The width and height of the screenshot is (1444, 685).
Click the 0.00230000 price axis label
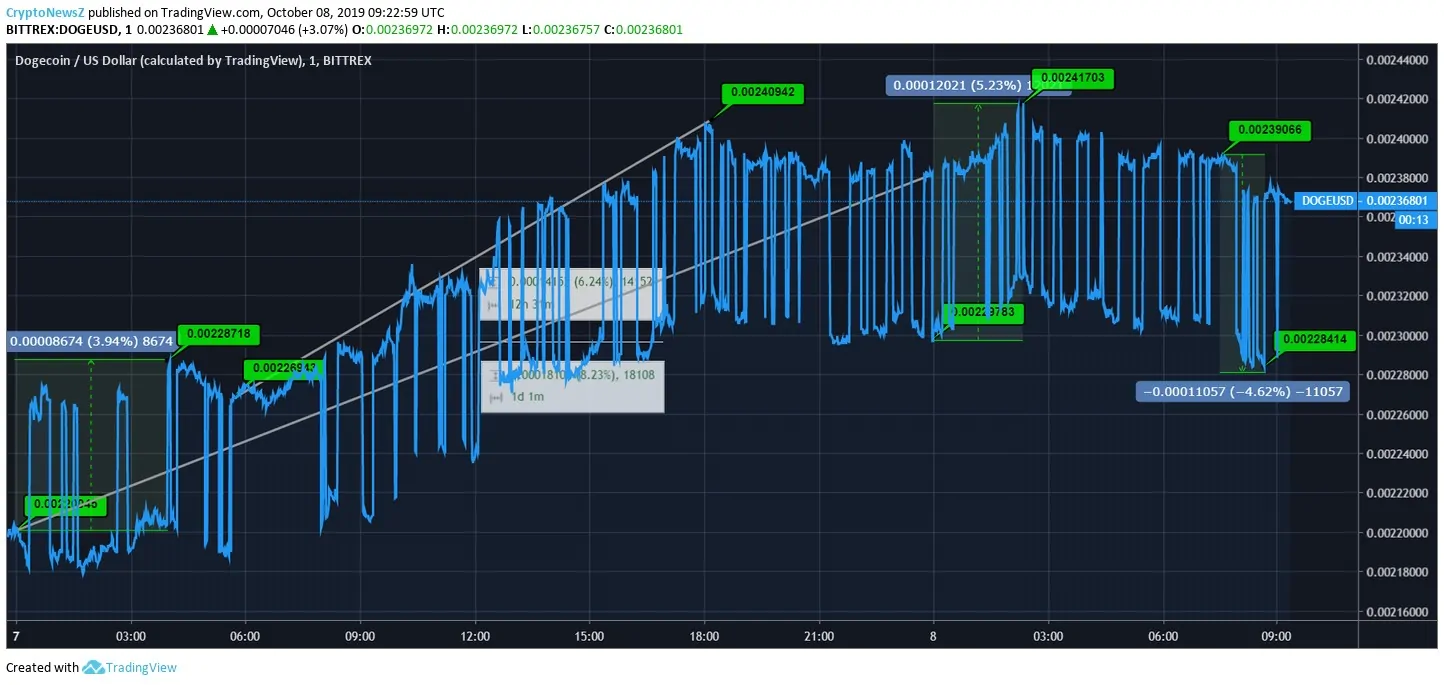coord(1395,336)
